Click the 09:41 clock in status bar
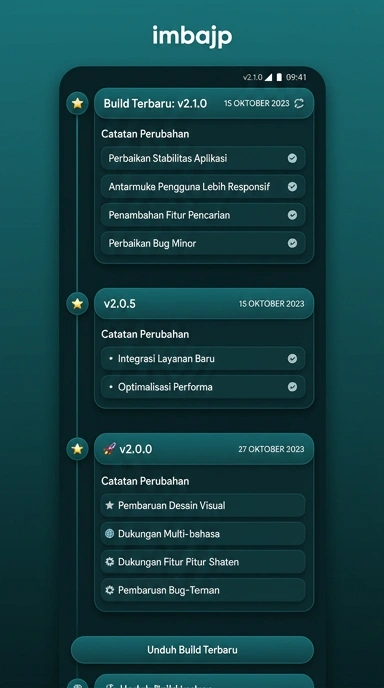The image size is (384, 688). (x=296, y=77)
